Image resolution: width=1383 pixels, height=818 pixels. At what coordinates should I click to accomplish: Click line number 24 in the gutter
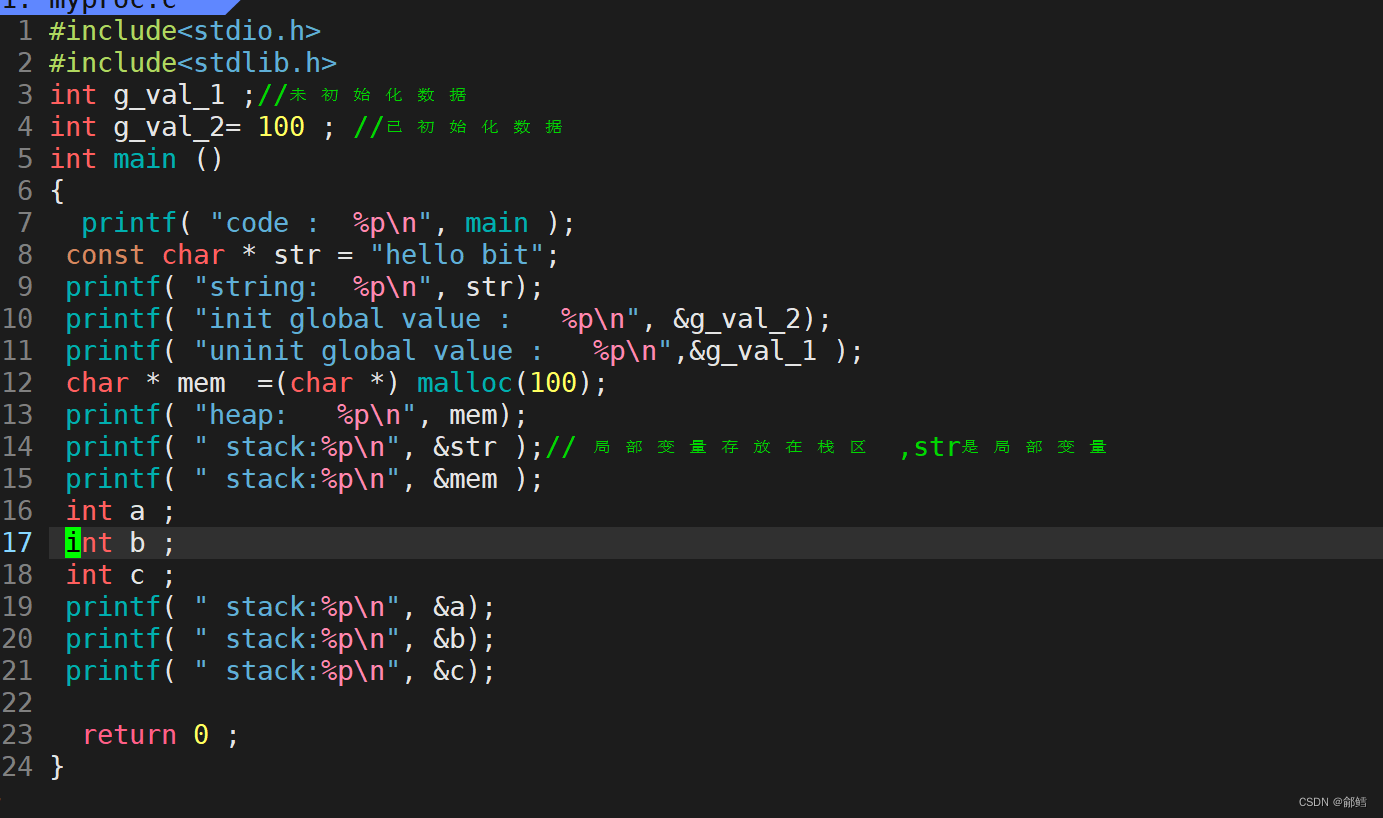pyautogui.click(x=17, y=766)
